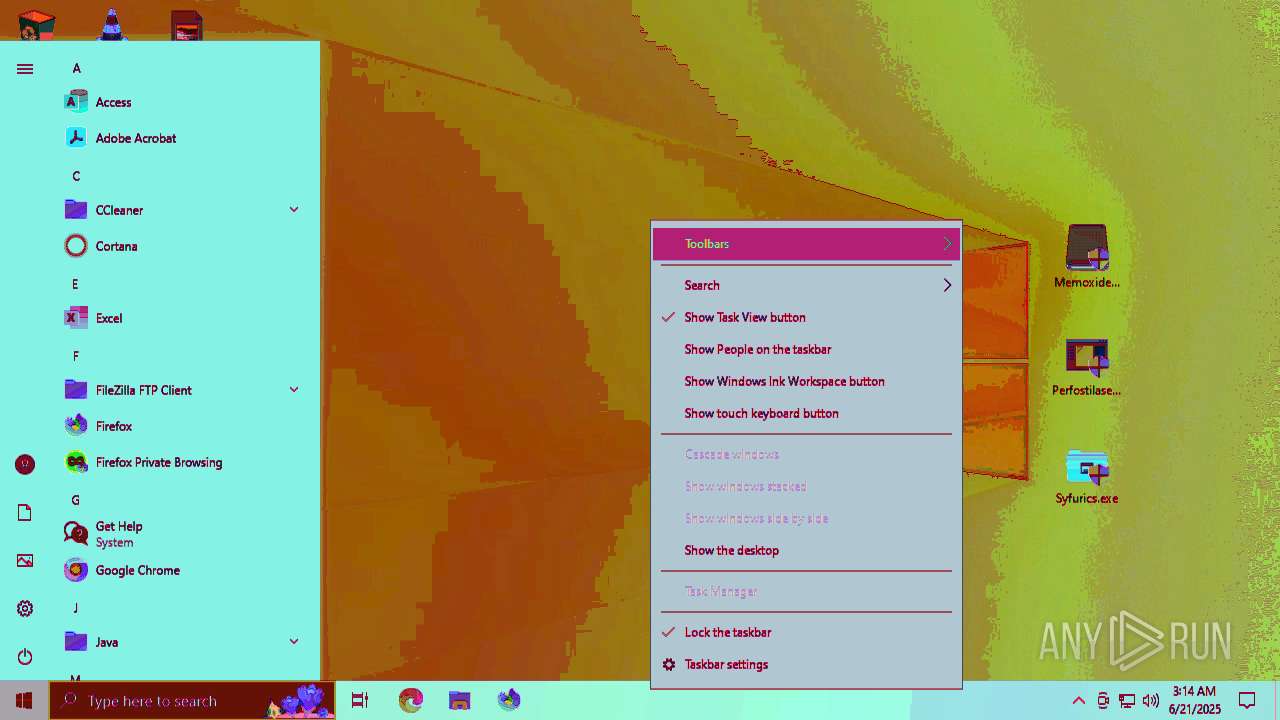Open the Settings gear in Start sidebar

(25, 609)
